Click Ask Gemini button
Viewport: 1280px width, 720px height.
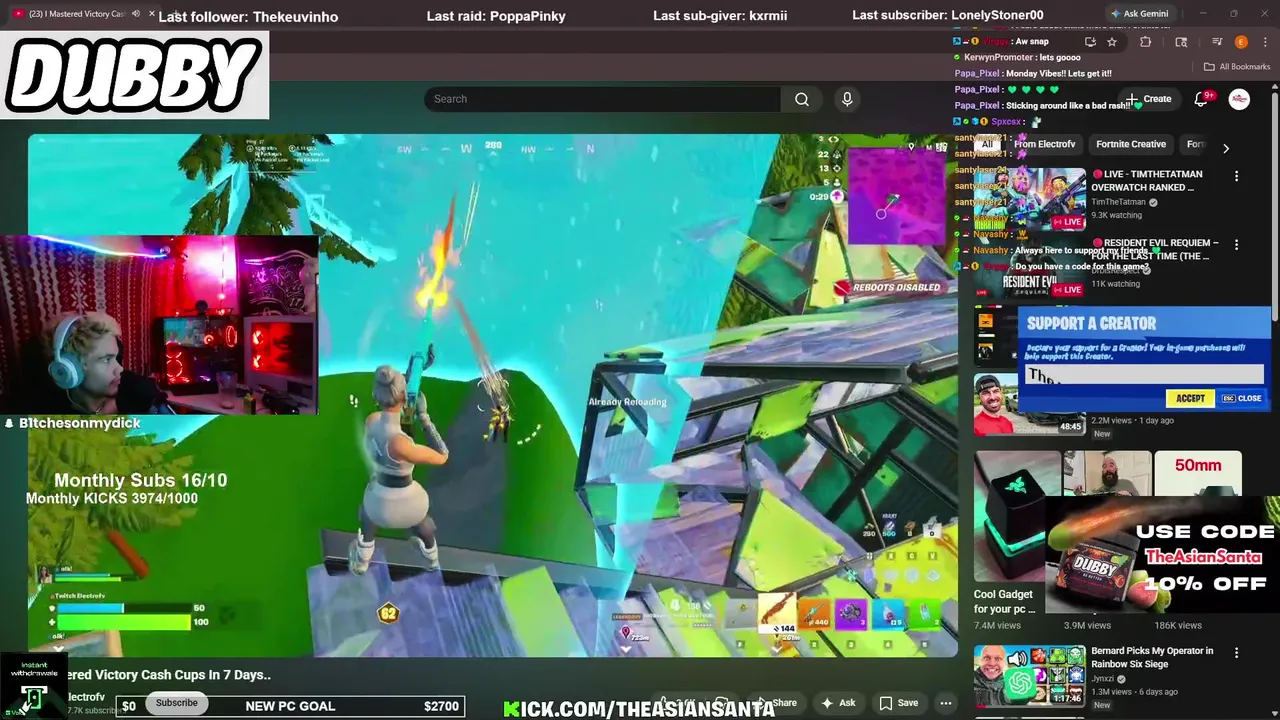point(1139,14)
